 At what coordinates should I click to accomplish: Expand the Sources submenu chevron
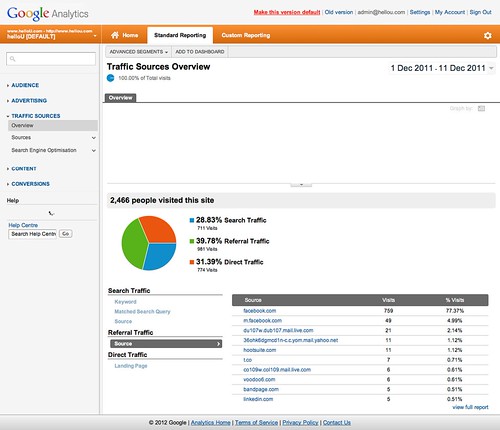tap(94, 138)
